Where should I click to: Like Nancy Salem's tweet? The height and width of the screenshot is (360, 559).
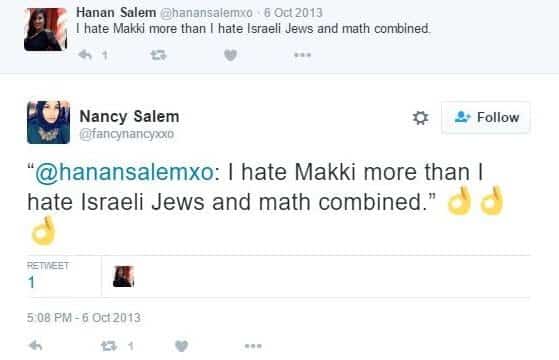(181, 346)
